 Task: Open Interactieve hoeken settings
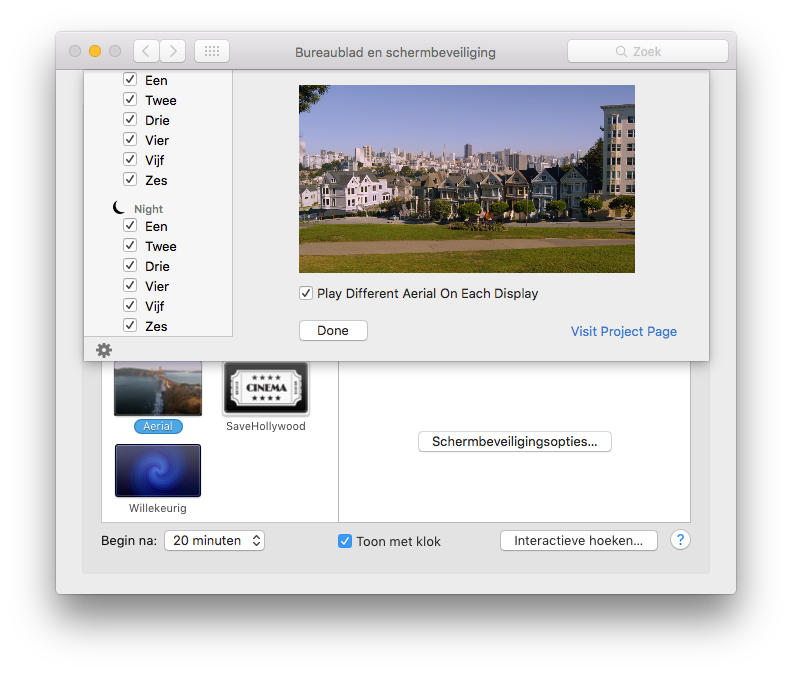point(579,541)
